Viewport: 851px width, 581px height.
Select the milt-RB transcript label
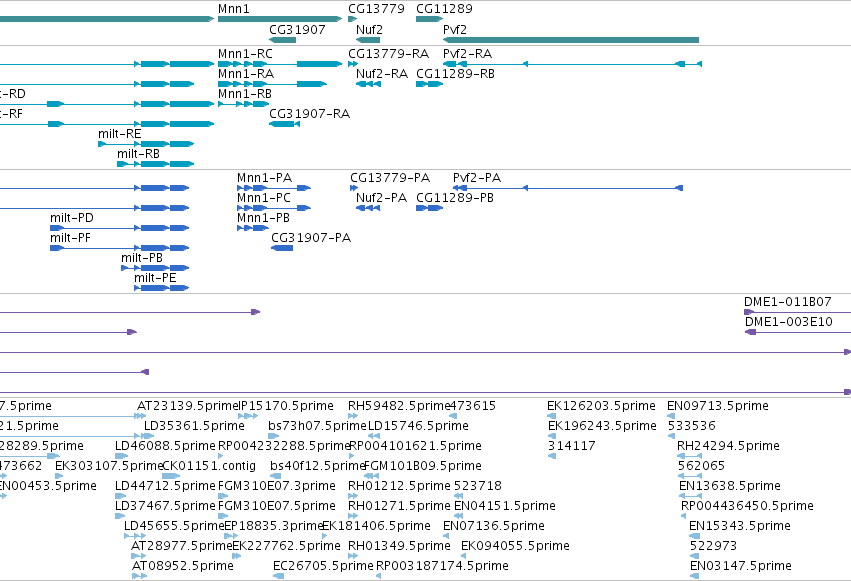tap(138, 154)
